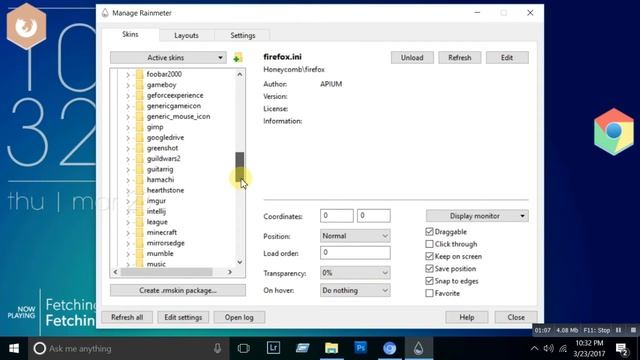Click the volume tray icon
The height and width of the screenshot is (360, 640).
[x=549, y=348]
